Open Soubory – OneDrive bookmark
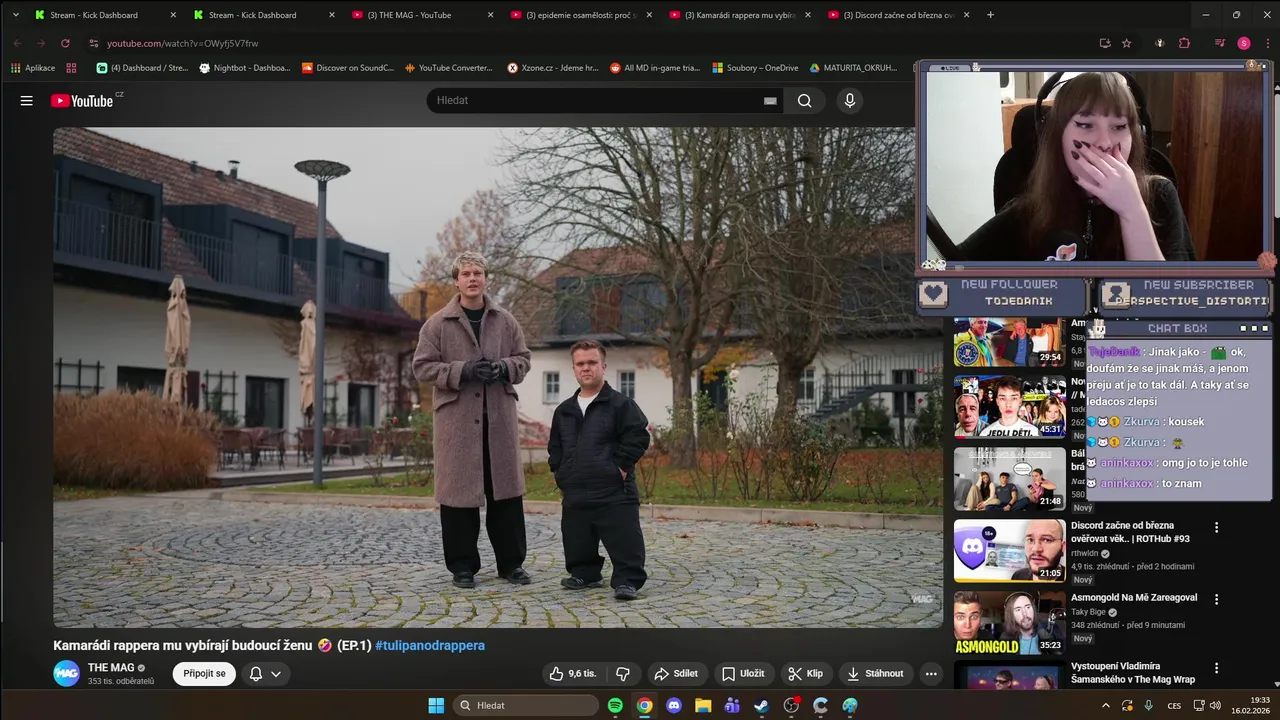This screenshot has height=720, width=1280. pos(755,68)
